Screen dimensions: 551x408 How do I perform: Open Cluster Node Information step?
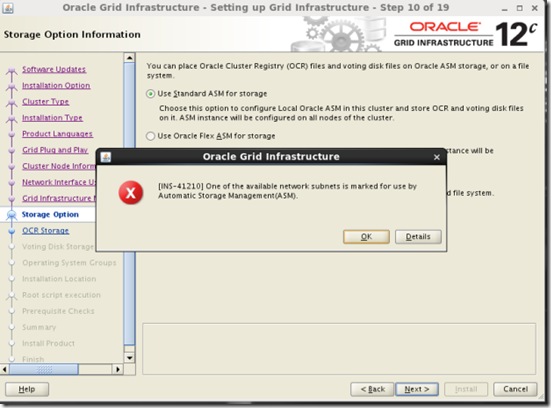coord(59,166)
